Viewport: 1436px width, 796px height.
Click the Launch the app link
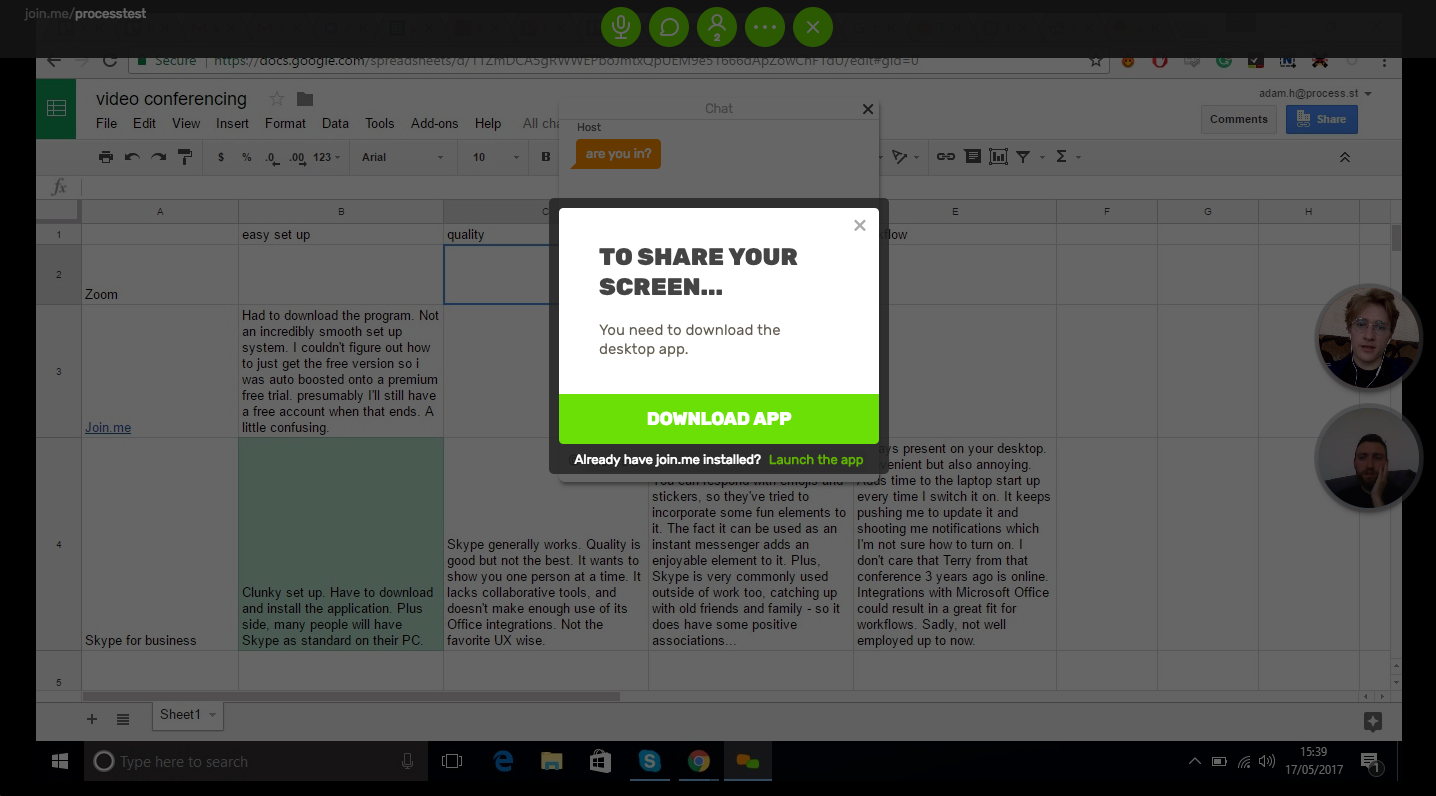(816, 460)
